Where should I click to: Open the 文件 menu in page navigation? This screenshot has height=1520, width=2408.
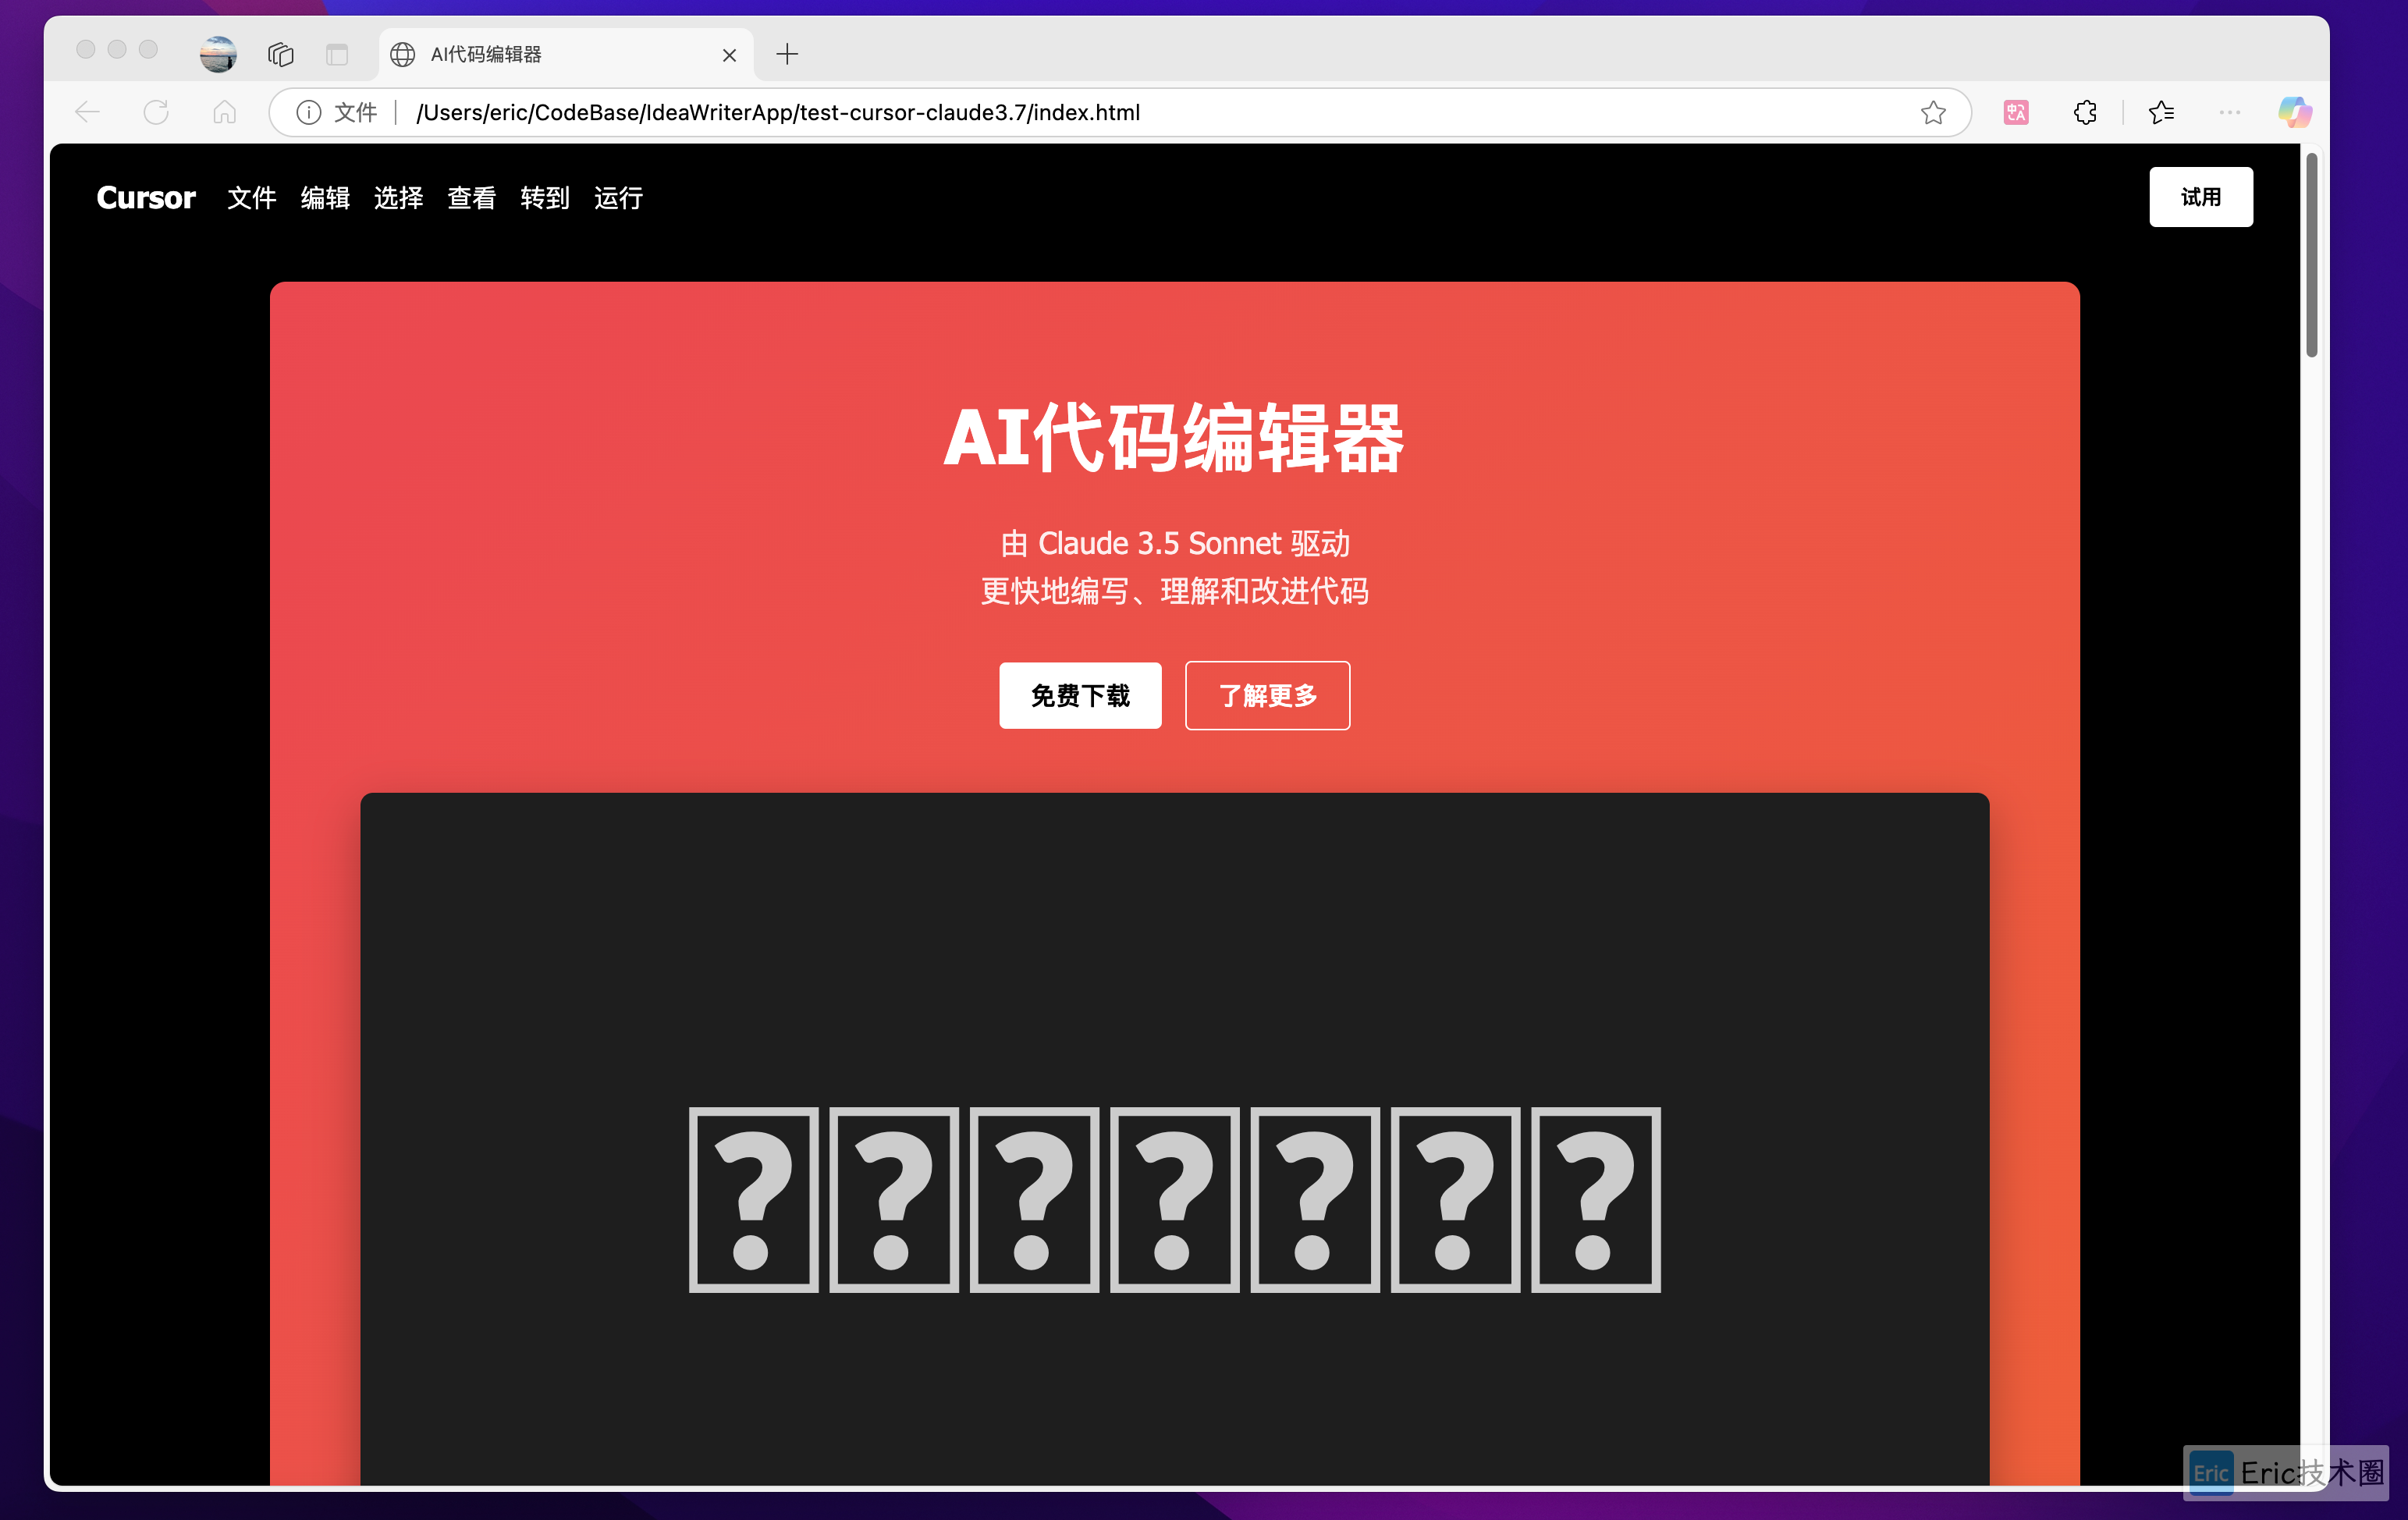pyautogui.click(x=252, y=198)
